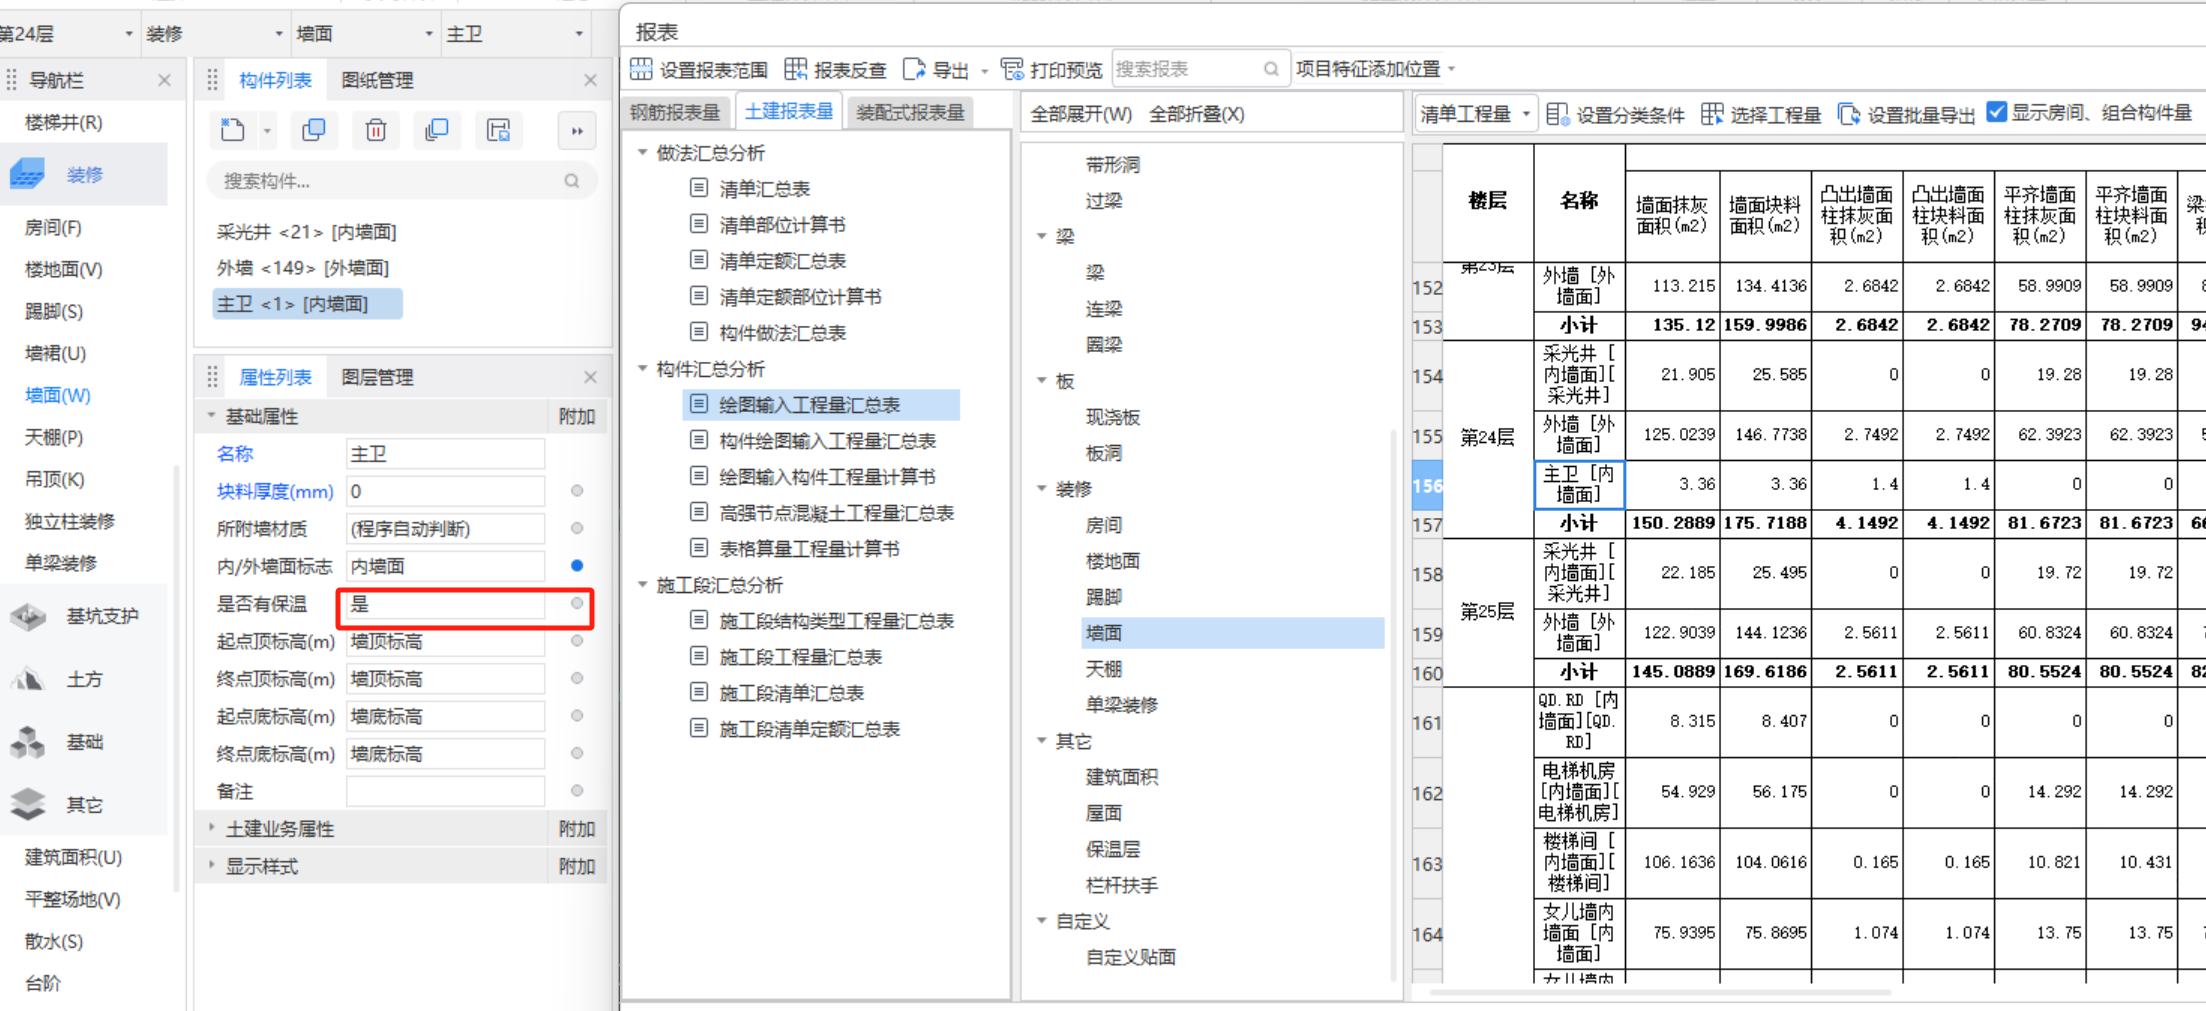Click the set report range icon
Image resolution: width=2206 pixels, height=1011 pixels.
(x=641, y=69)
